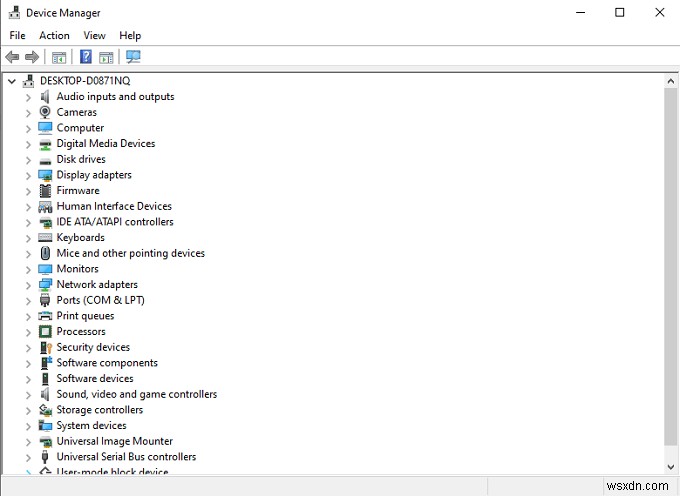Click the Security devices key icon
Image resolution: width=680 pixels, height=496 pixels.
[x=46, y=347]
